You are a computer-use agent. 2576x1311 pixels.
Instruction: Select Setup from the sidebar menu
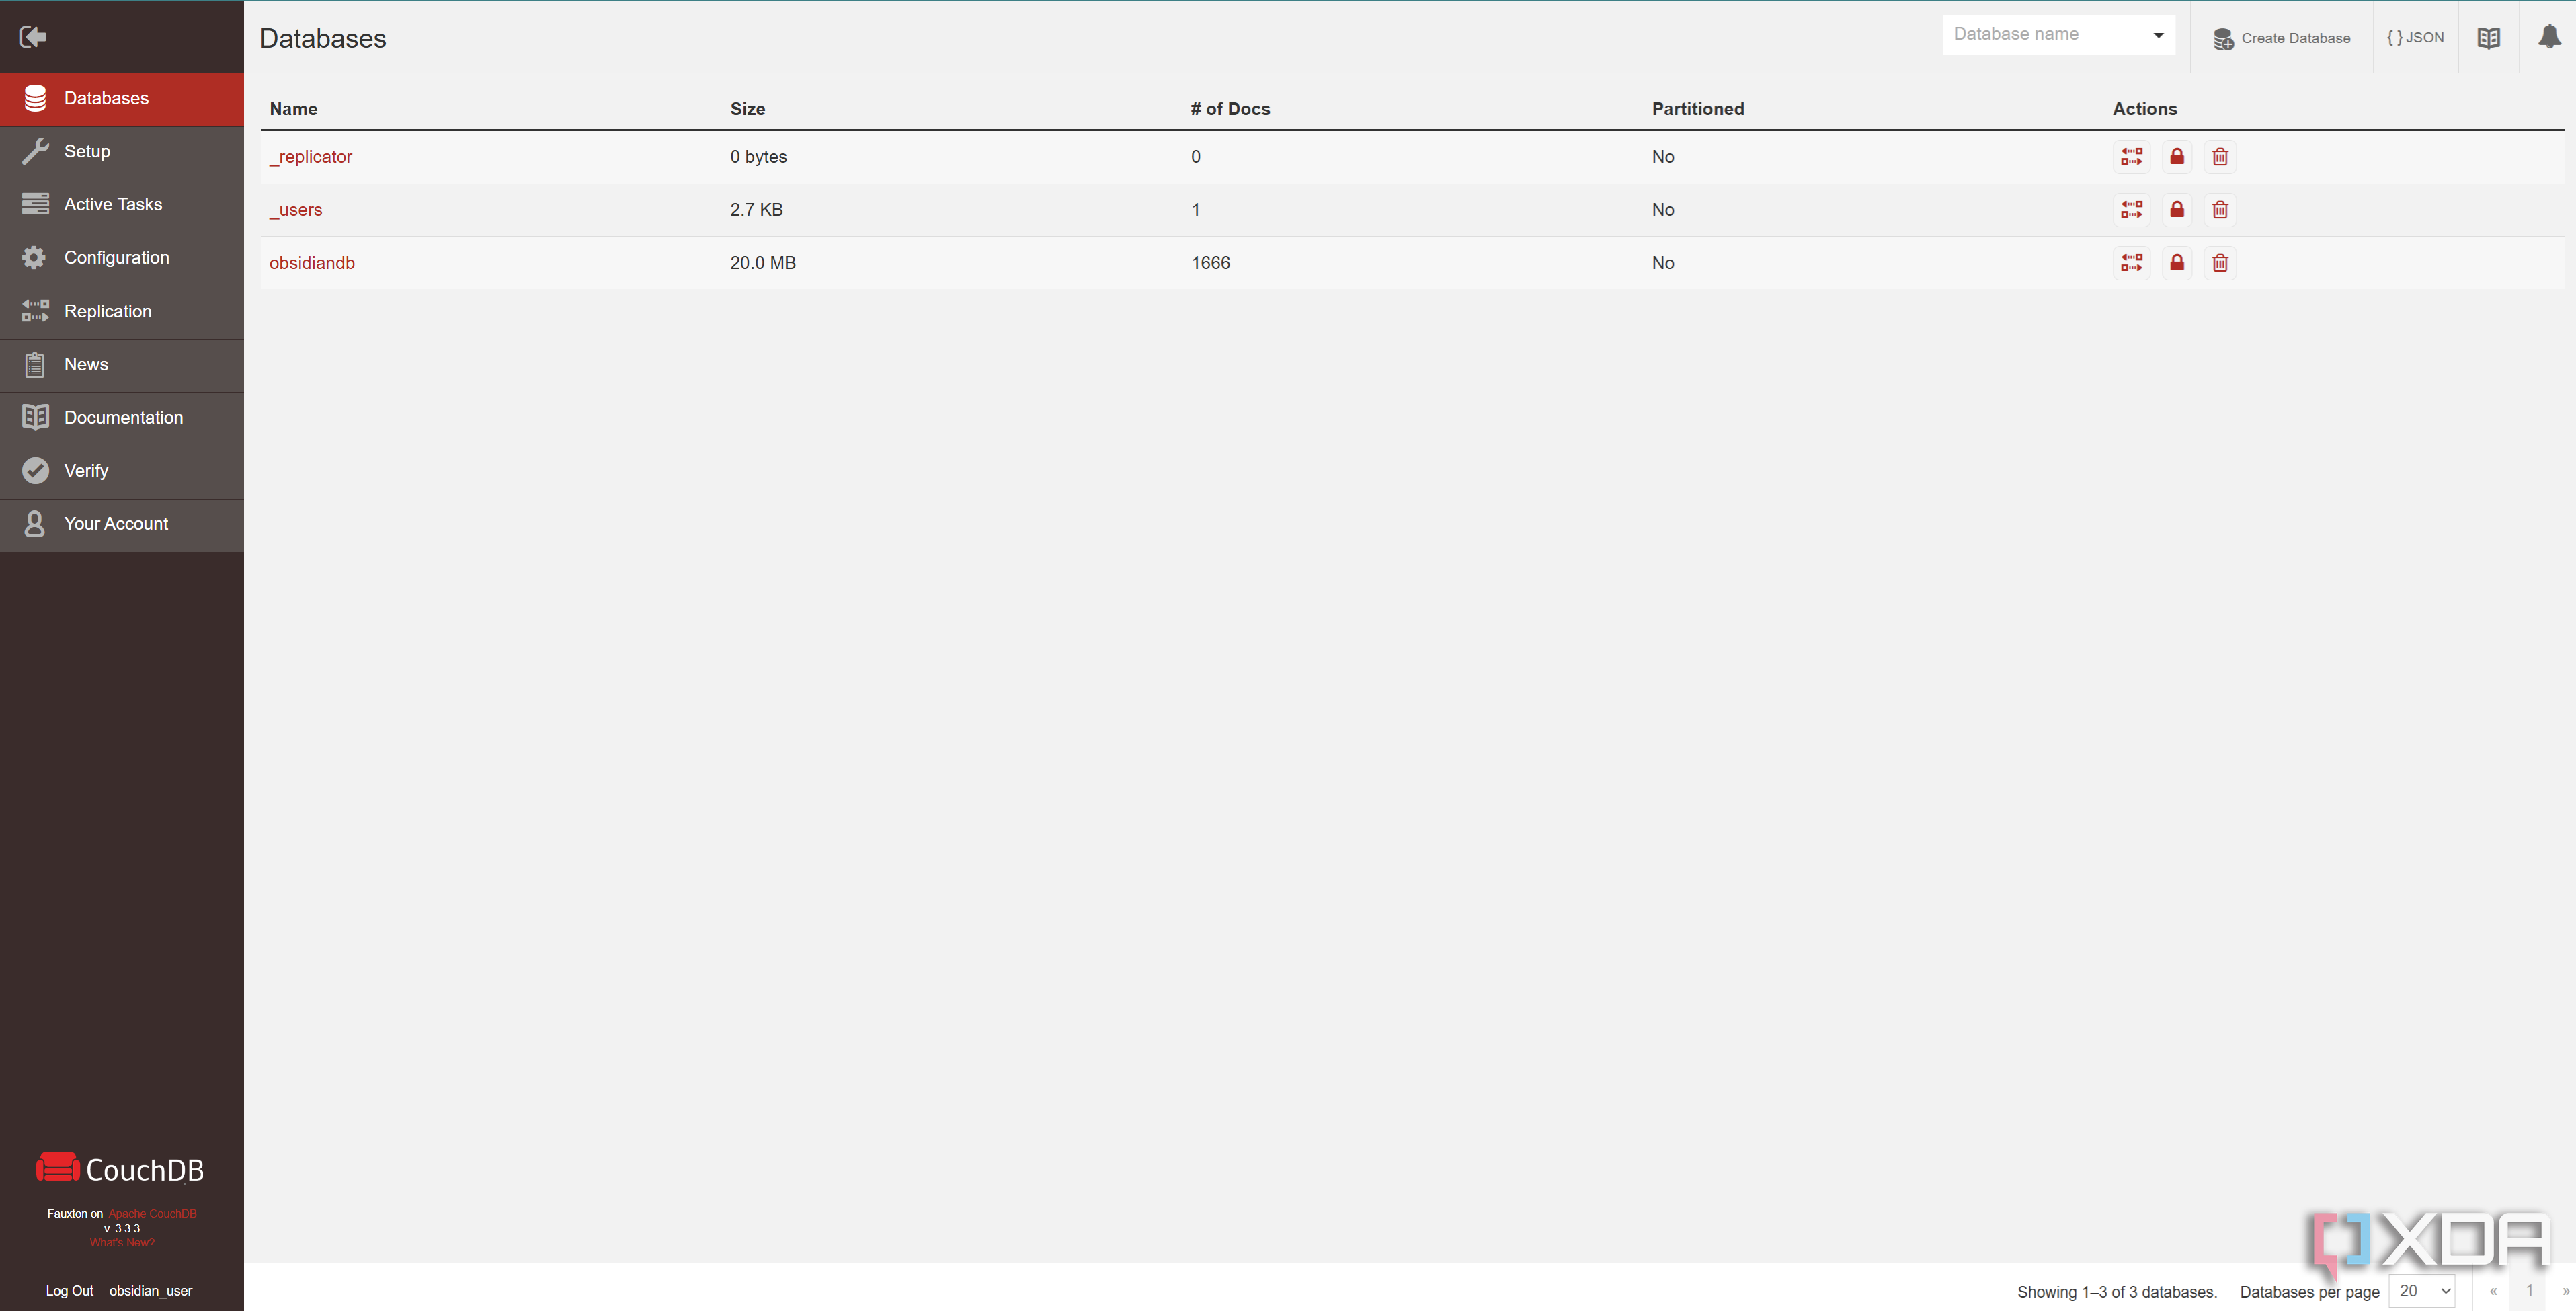pos(87,151)
